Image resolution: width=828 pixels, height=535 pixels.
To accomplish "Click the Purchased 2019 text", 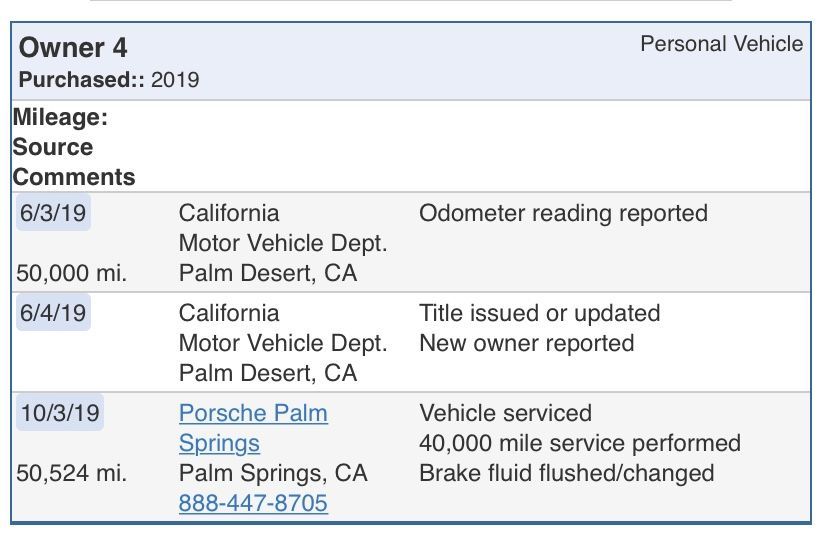I will tap(109, 80).
